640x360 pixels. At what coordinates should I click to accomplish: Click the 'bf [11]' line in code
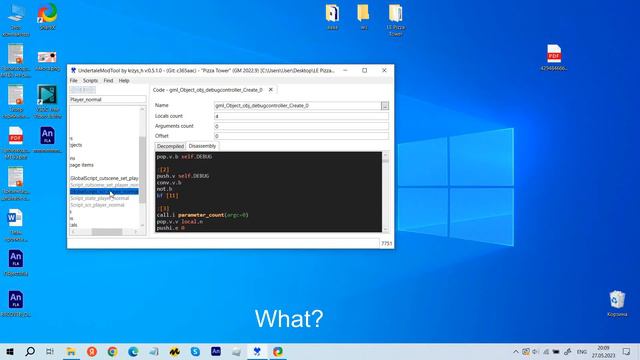(x=168, y=196)
